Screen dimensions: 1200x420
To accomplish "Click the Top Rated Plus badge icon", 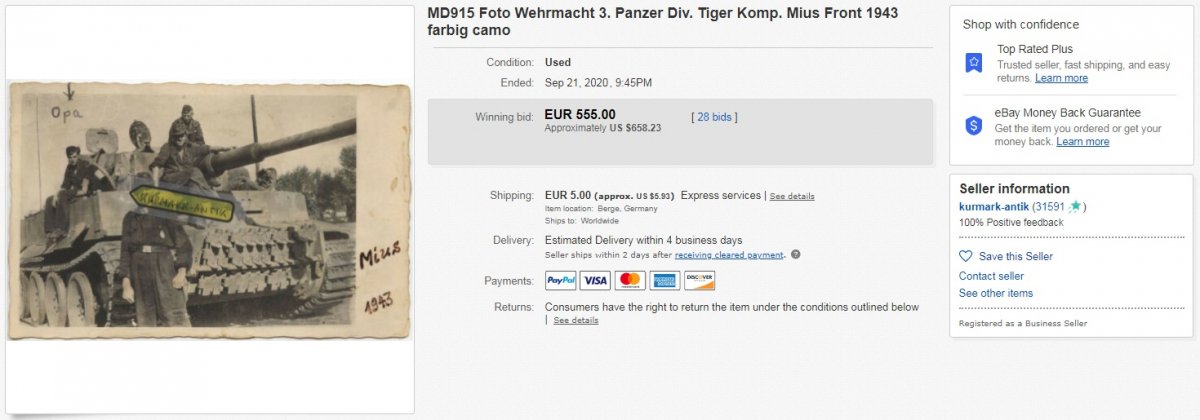I will [974, 63].
